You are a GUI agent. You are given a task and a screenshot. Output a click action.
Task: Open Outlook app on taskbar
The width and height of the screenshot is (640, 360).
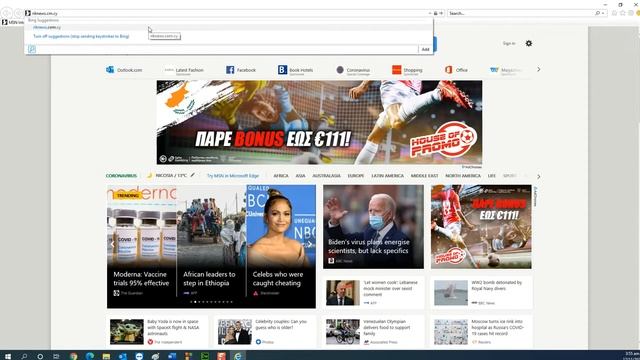point(122,356)
